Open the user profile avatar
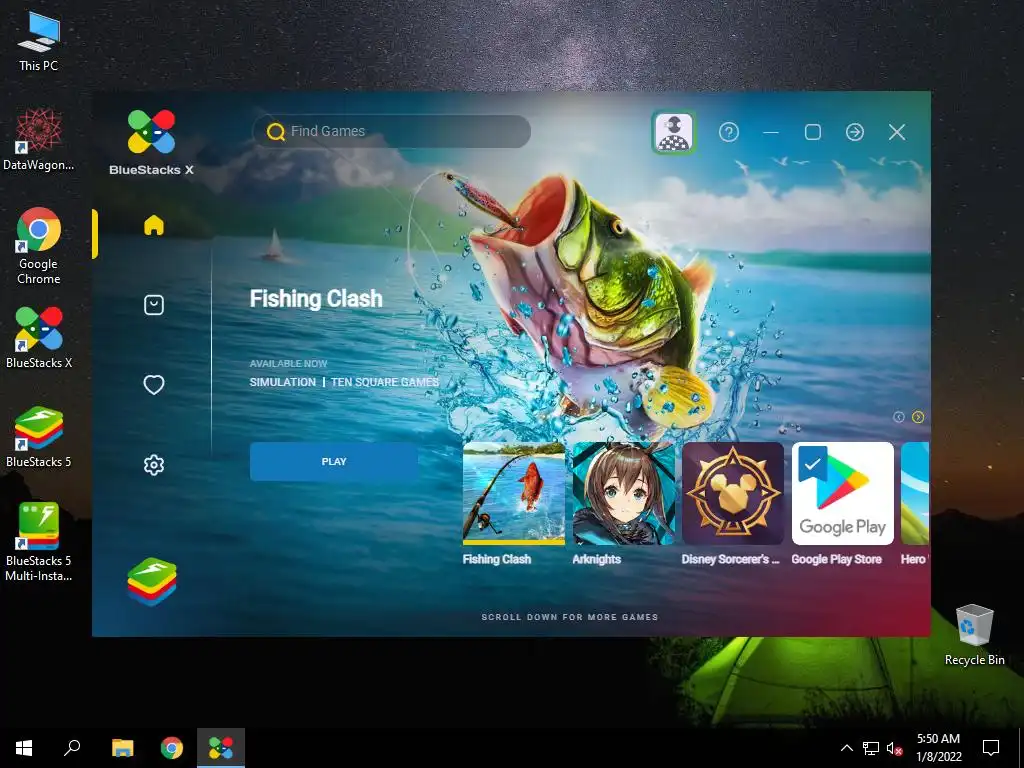 coord(674,133)
